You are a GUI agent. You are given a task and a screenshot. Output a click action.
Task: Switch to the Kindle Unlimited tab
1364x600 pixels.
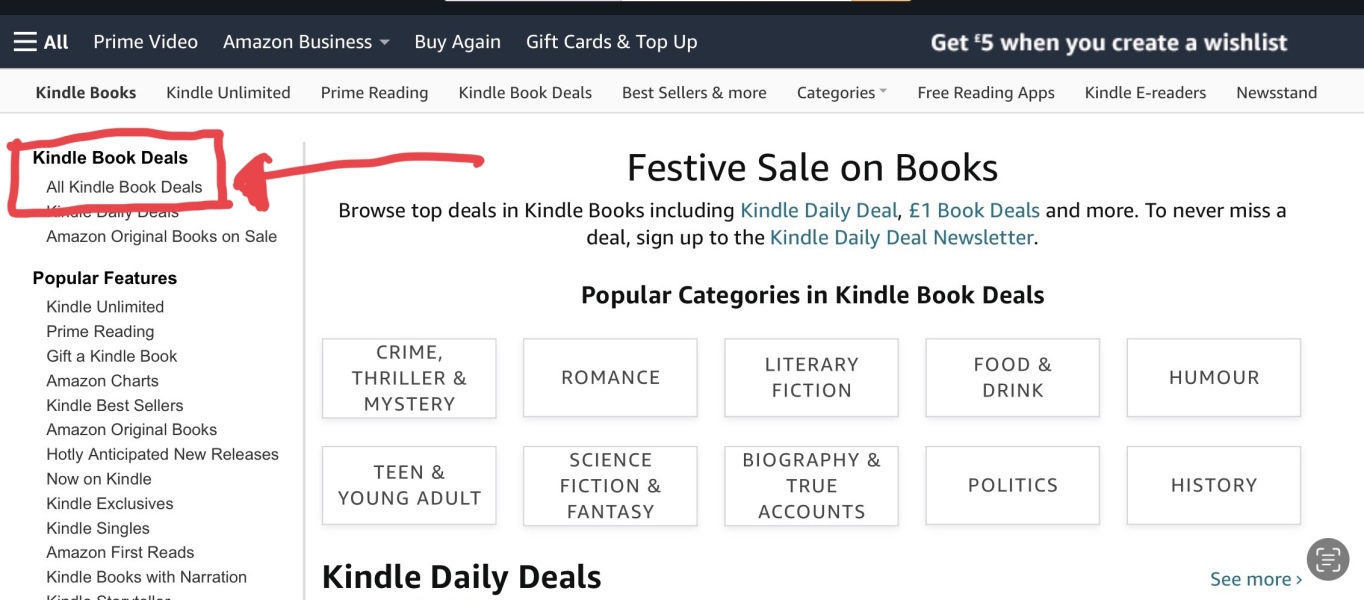228,92
